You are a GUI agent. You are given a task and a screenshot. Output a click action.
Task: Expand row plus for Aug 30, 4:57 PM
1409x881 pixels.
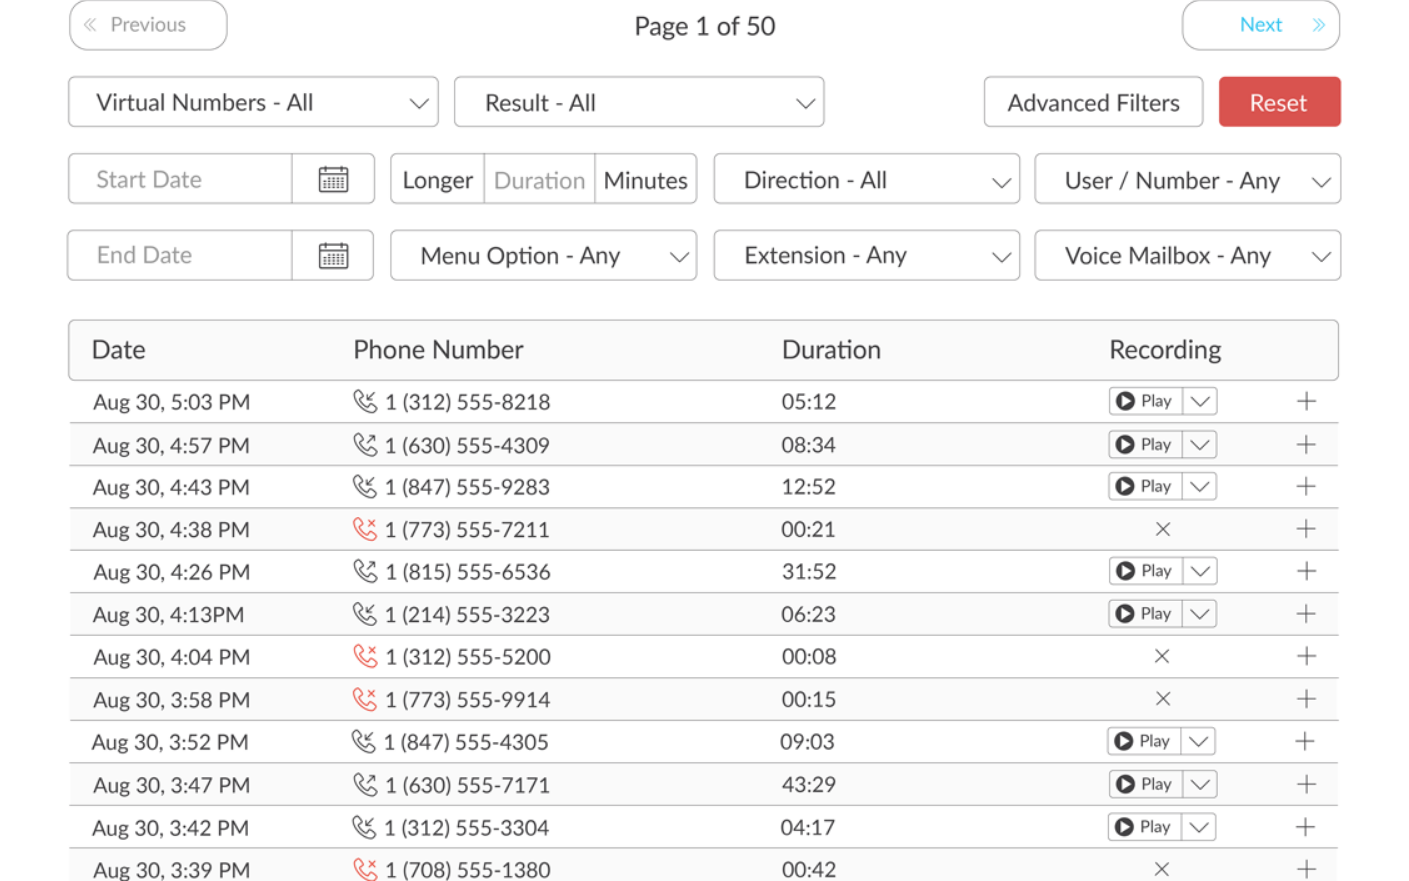point(1306,444)
